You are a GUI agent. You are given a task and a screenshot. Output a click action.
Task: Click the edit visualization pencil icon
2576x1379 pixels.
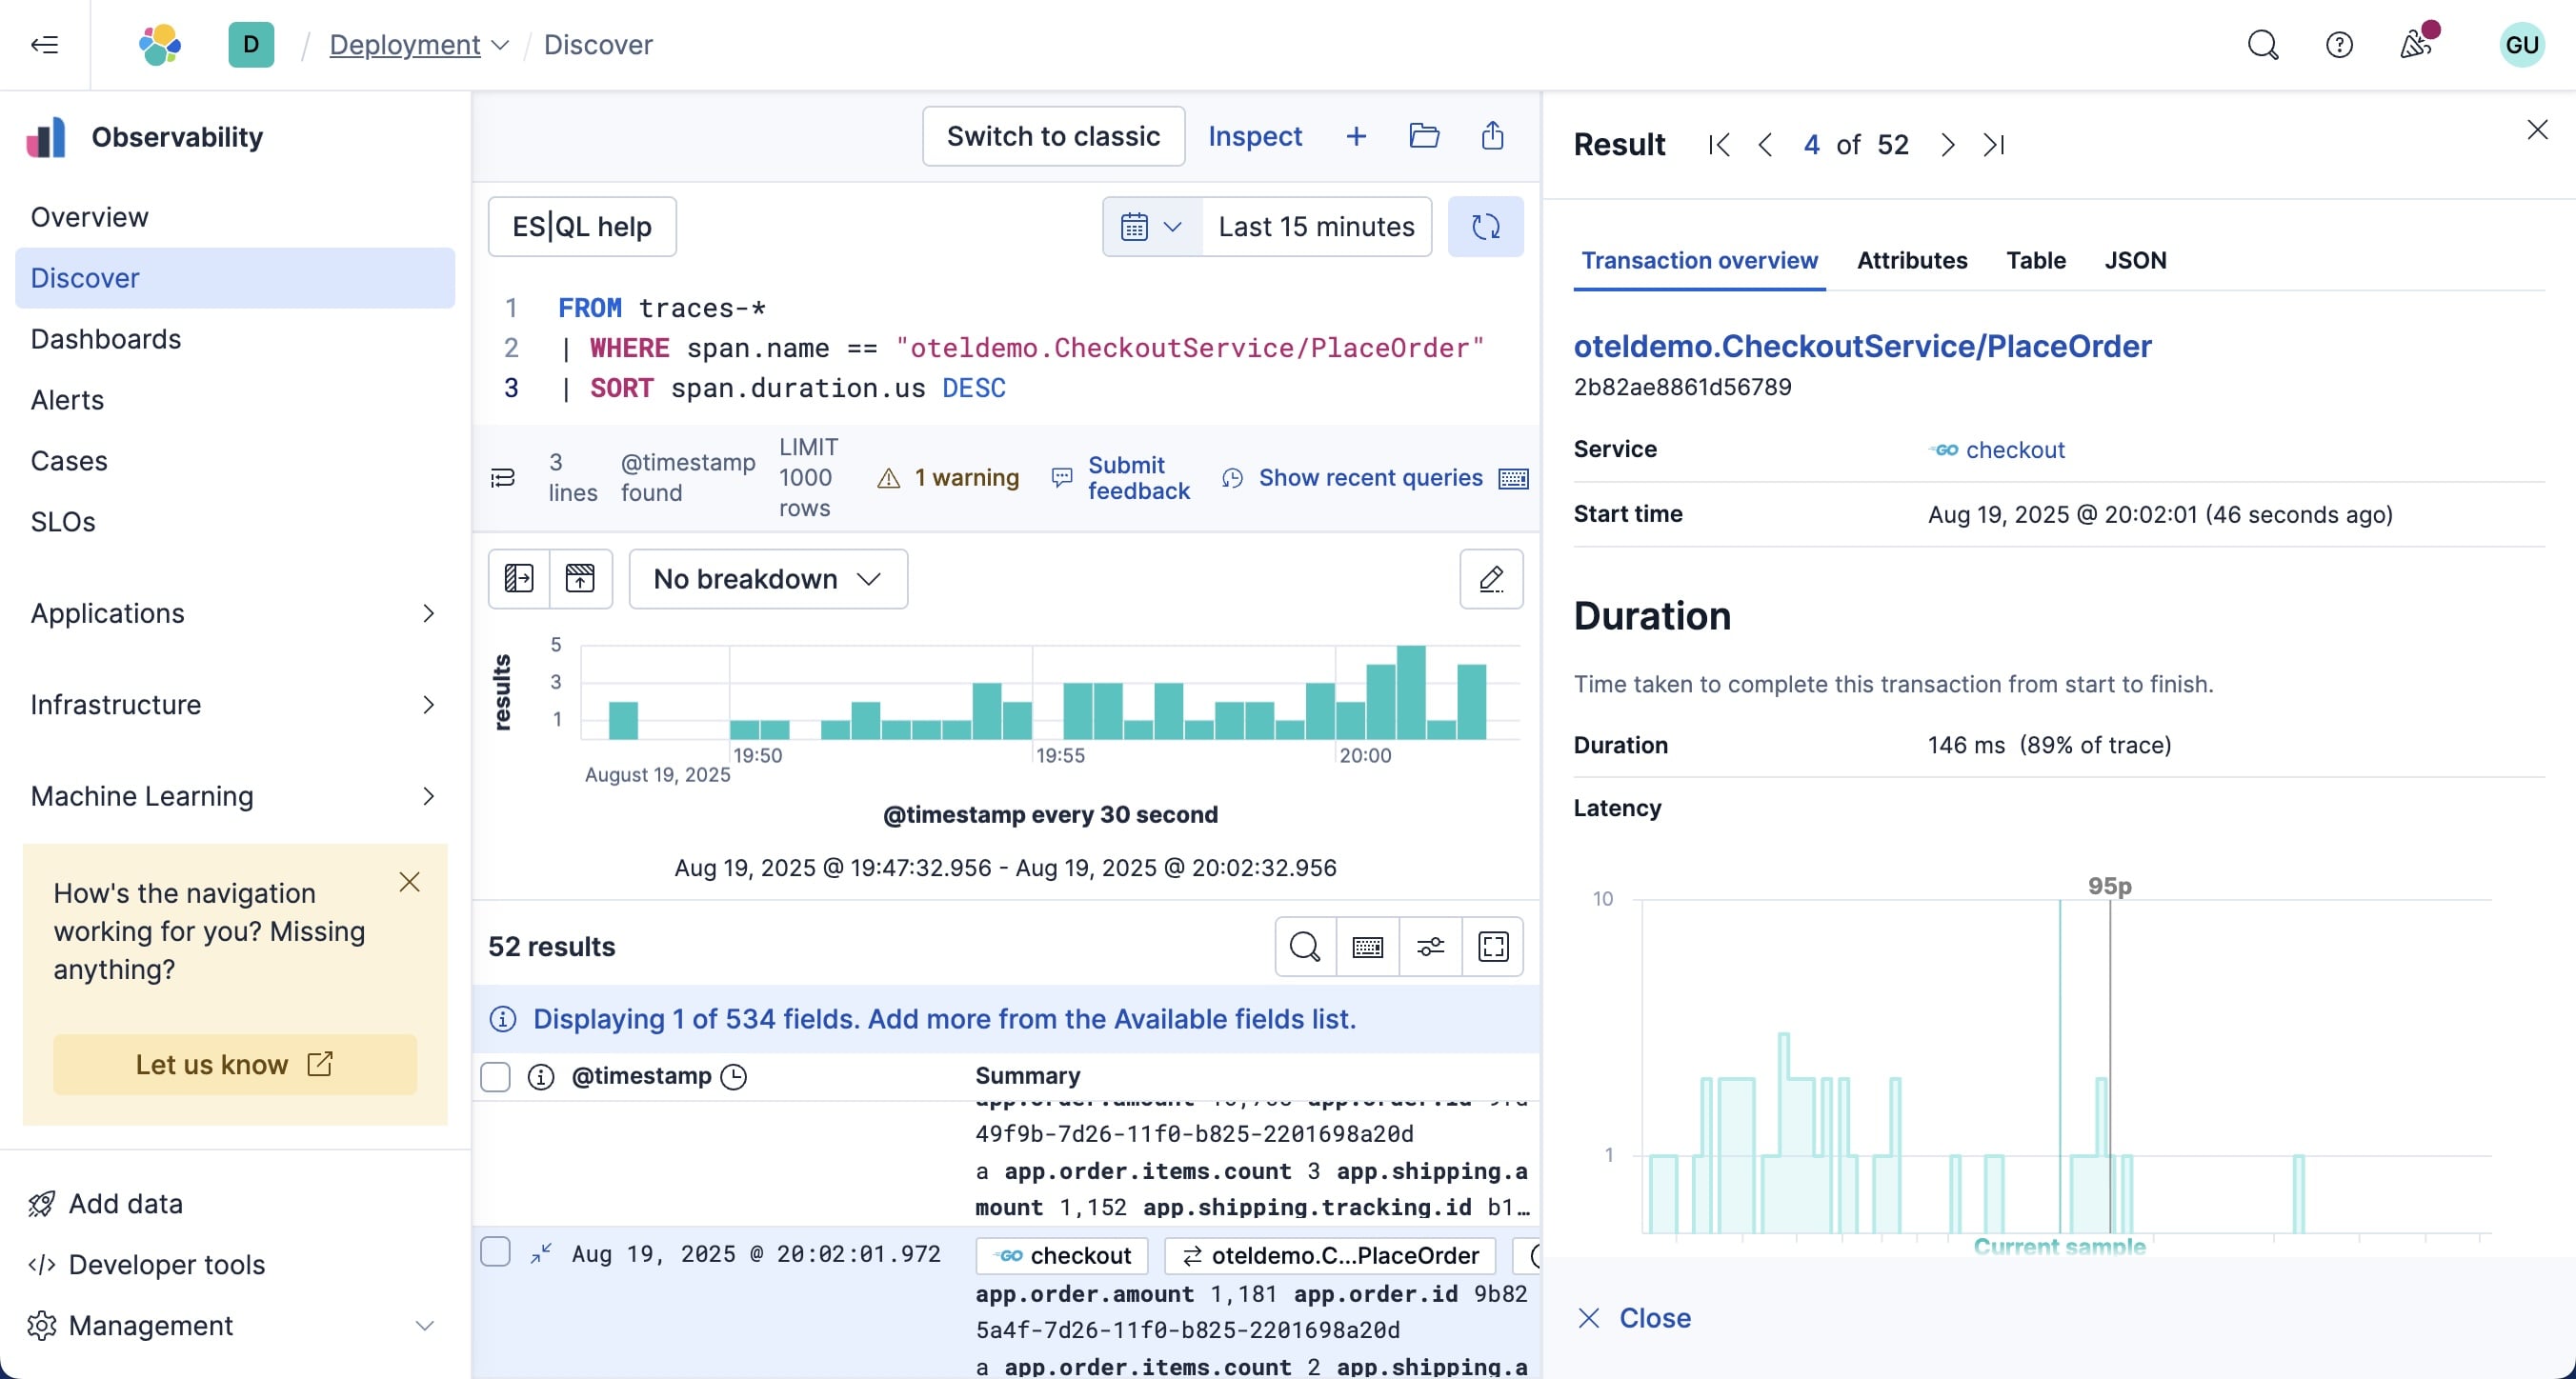[x=1490, y=579]
